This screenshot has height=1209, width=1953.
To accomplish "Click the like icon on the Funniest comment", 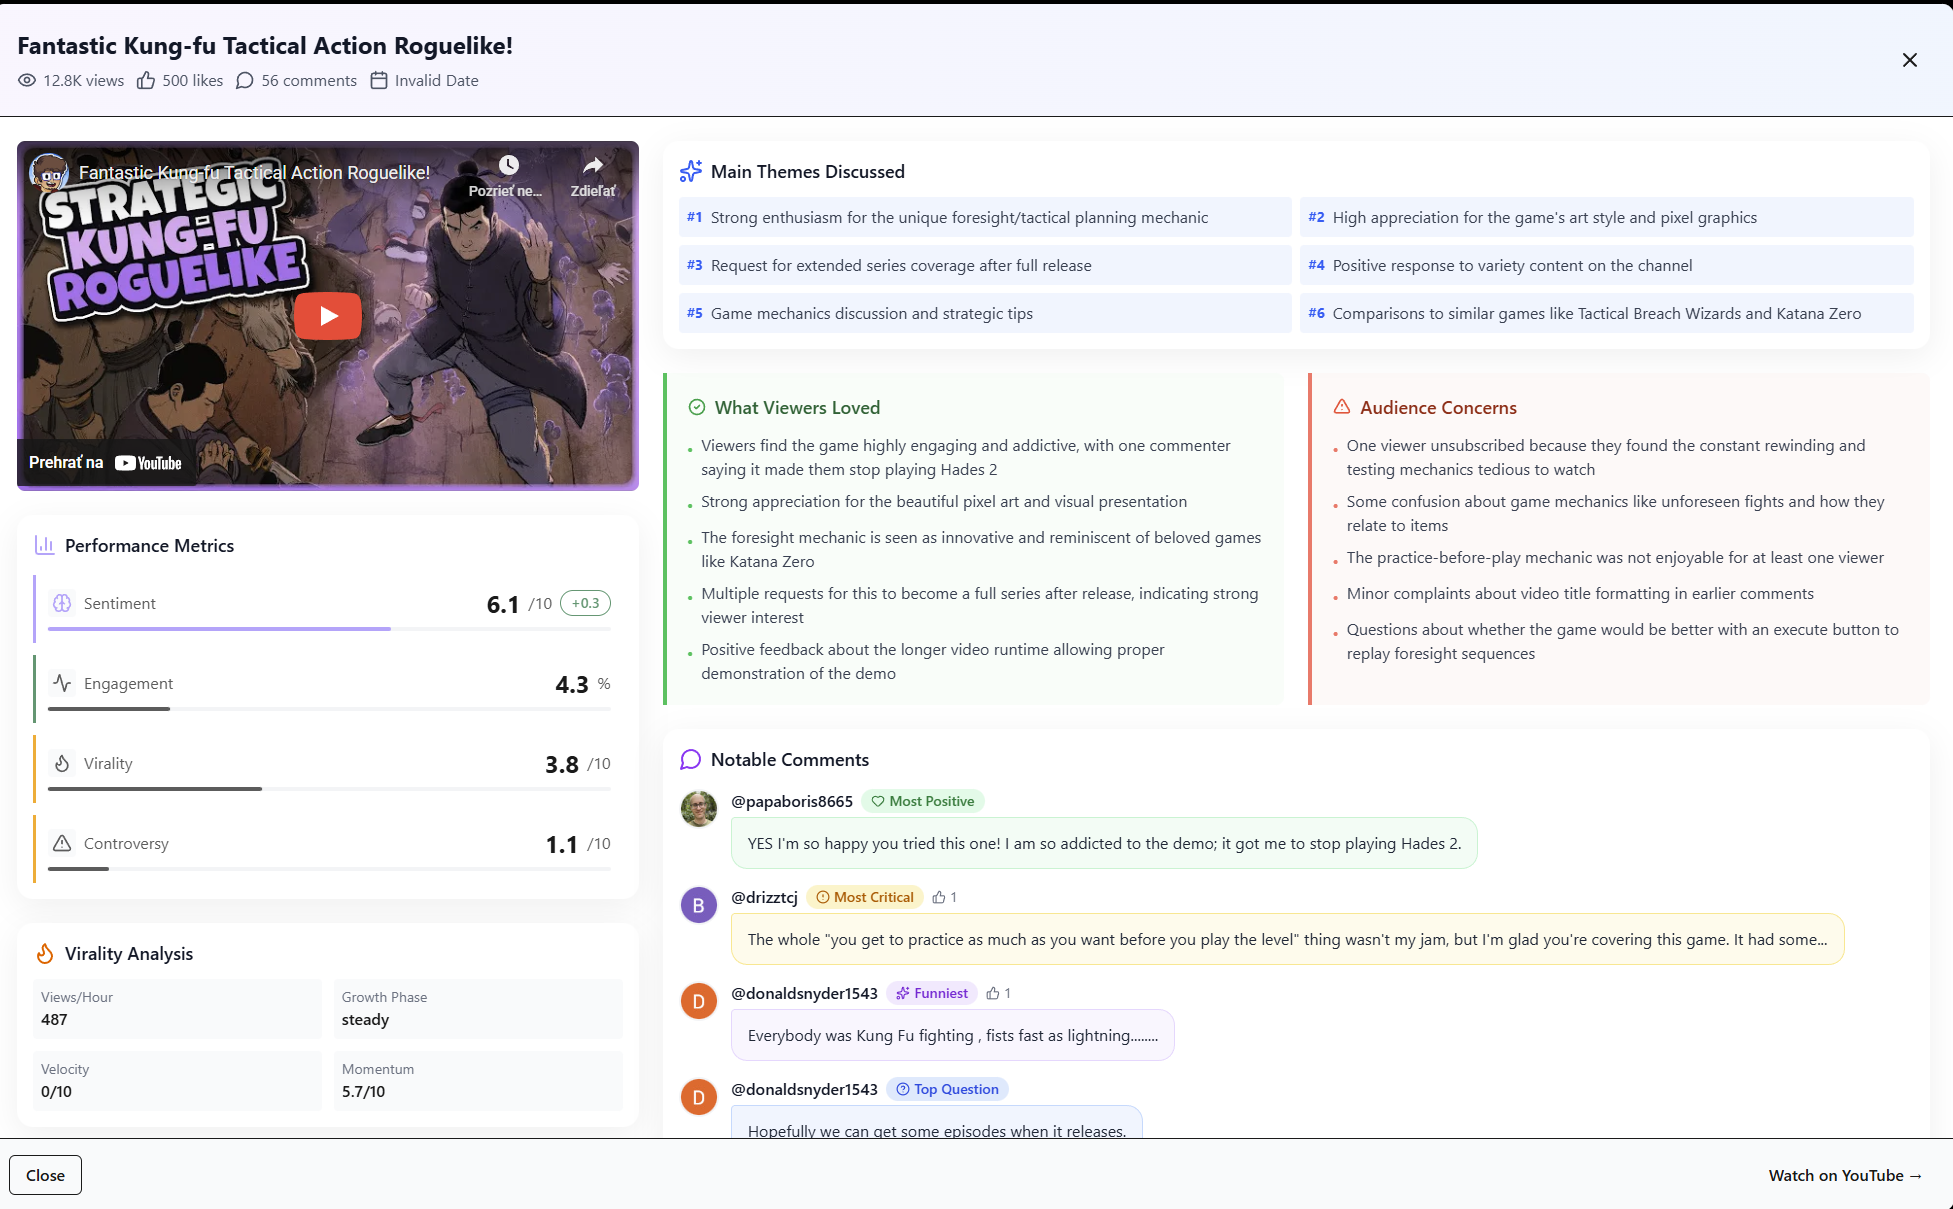I will 993,993.
